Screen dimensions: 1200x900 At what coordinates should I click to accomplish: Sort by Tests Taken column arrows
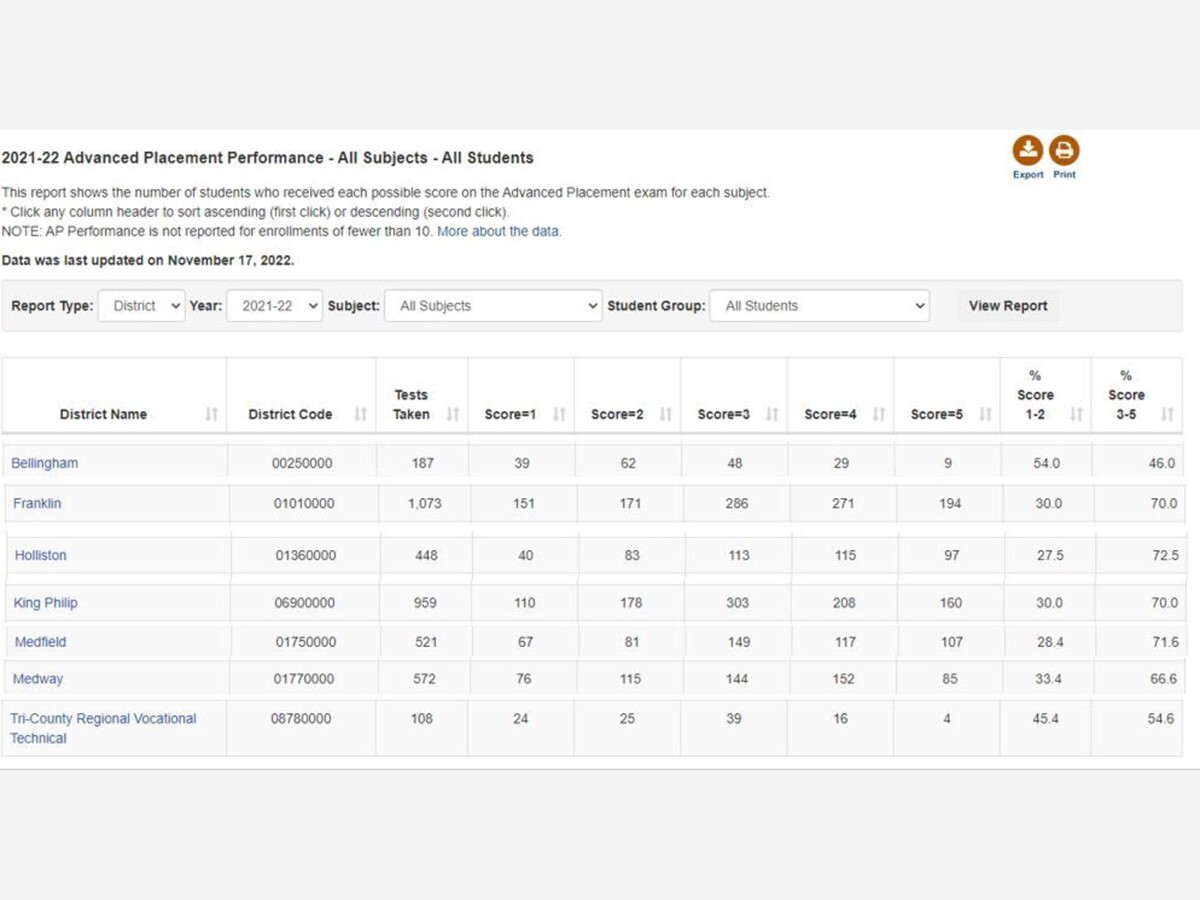click(x=453, y=414)
